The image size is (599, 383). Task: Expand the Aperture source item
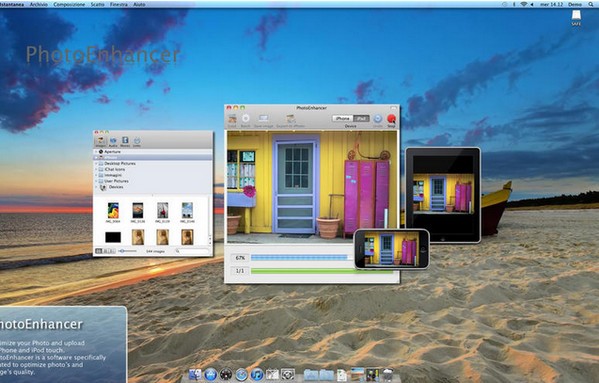pyautogui.click(x=96, y=152)
